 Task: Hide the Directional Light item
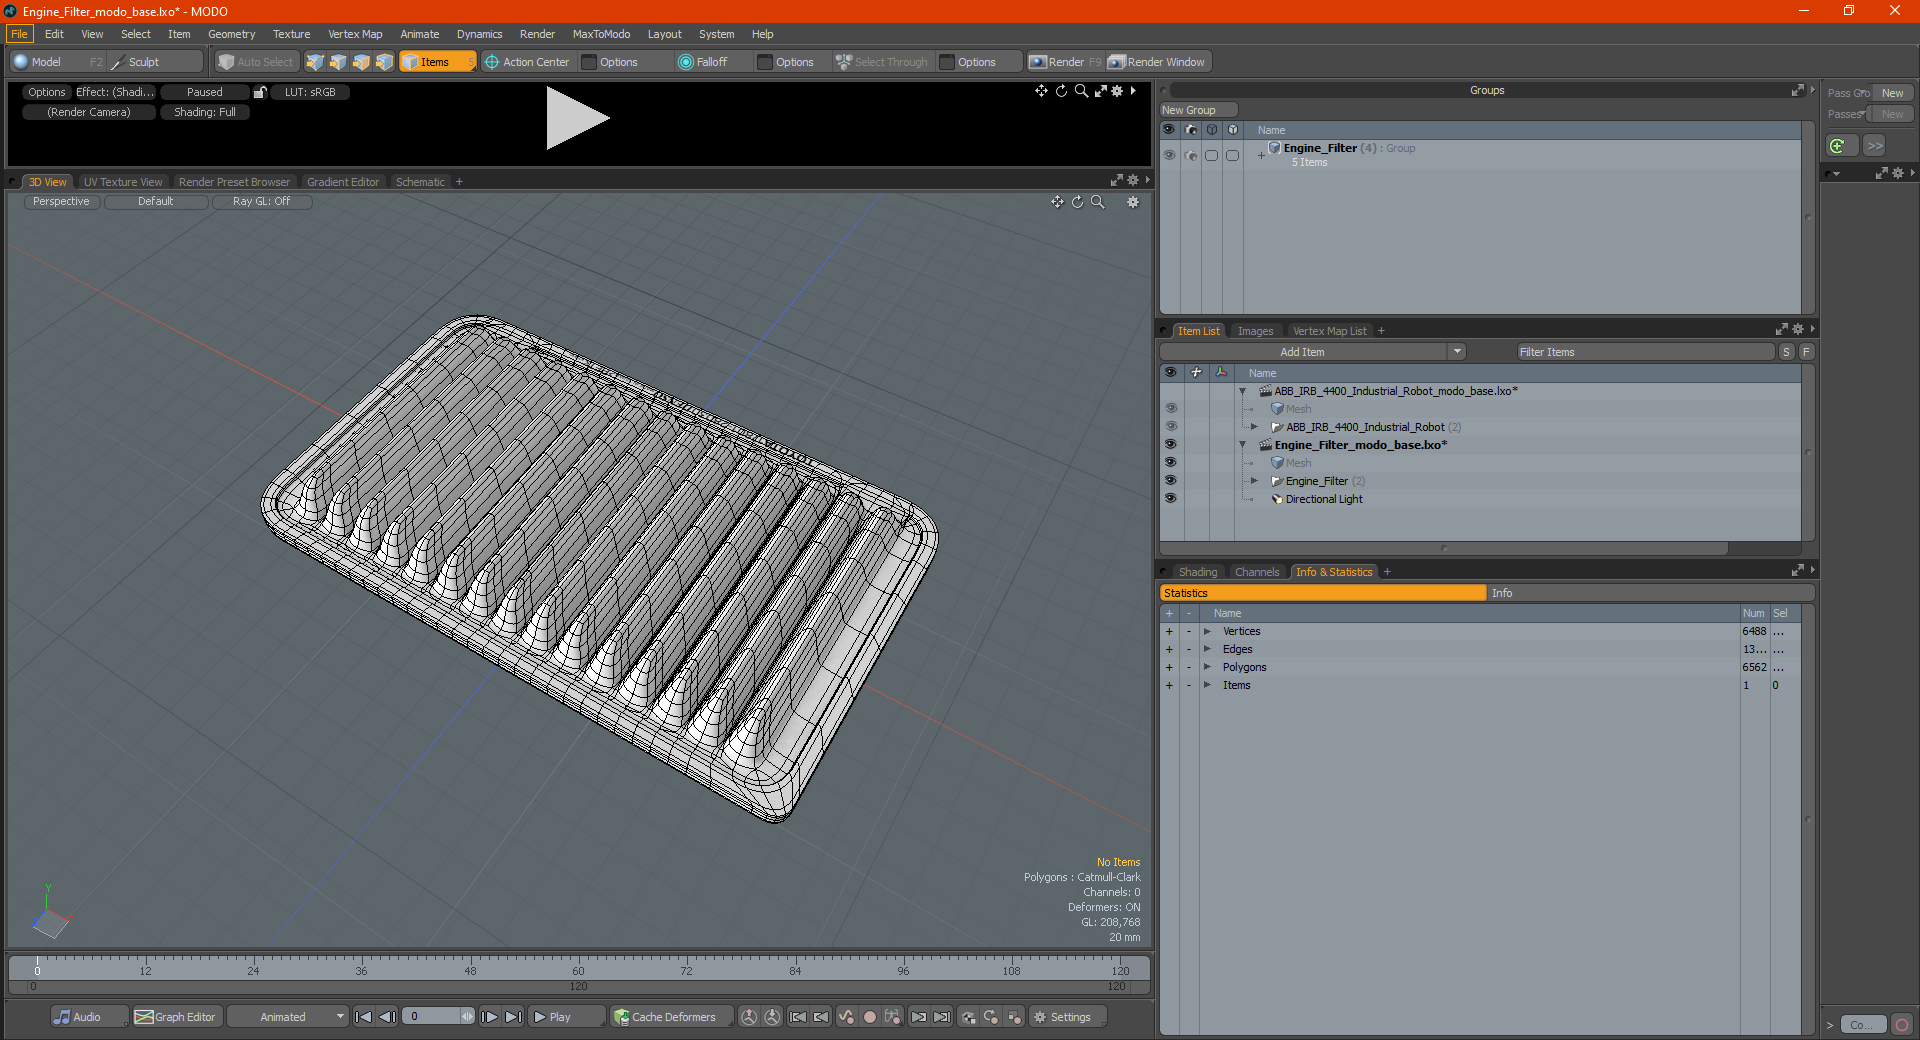[x=1170, y=499]
